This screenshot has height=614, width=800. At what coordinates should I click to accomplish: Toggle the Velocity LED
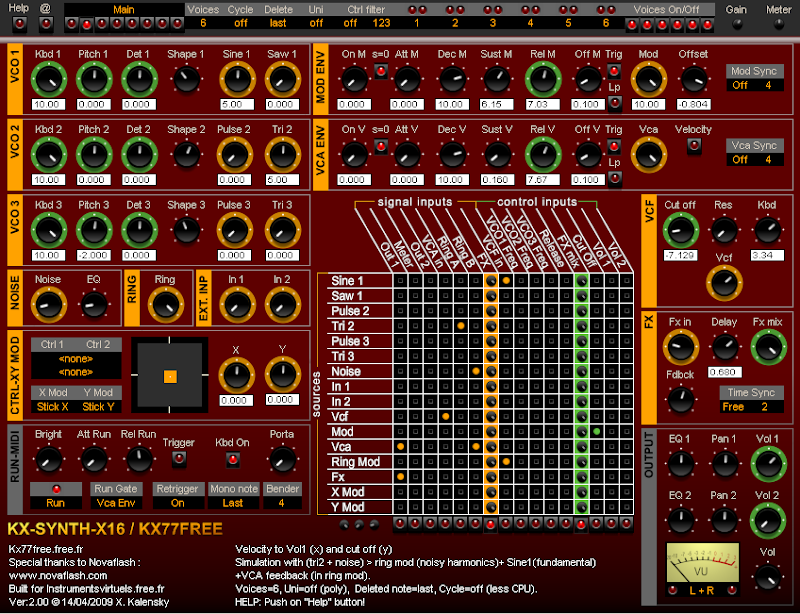coord(694,145)
